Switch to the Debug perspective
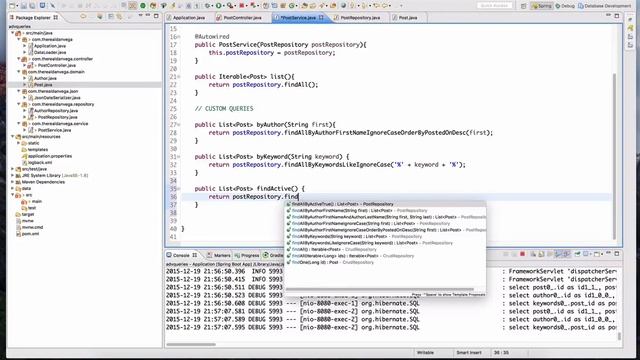640x360 pixels. click(565, 6)
